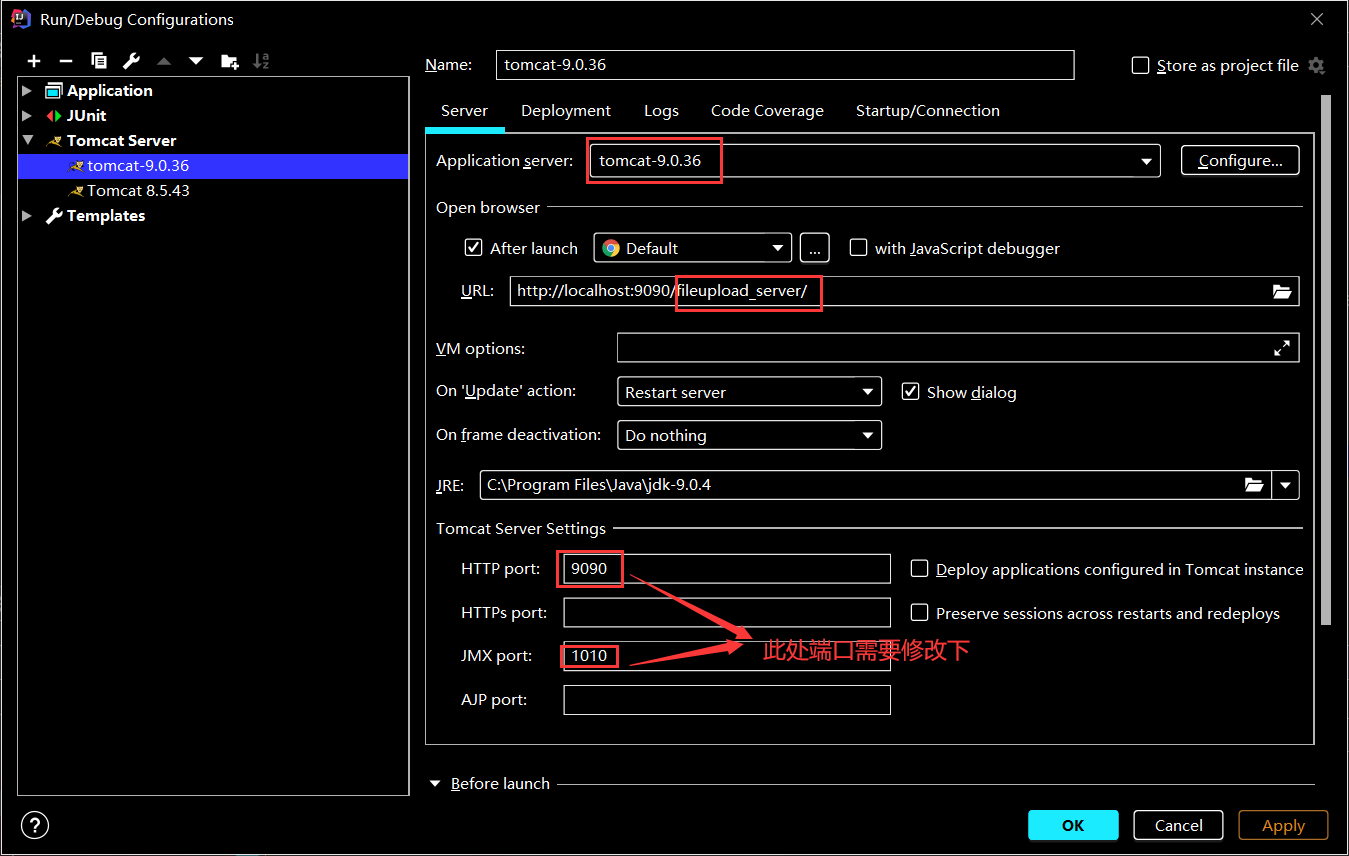Click the expand icon in VM options field
This screenshot has width=1349, height=856.
click(1281, 348)
